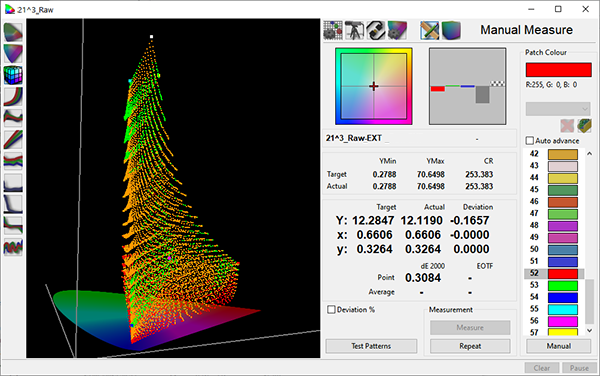Open the falling blue curve graph icon

tap(13, 203)
